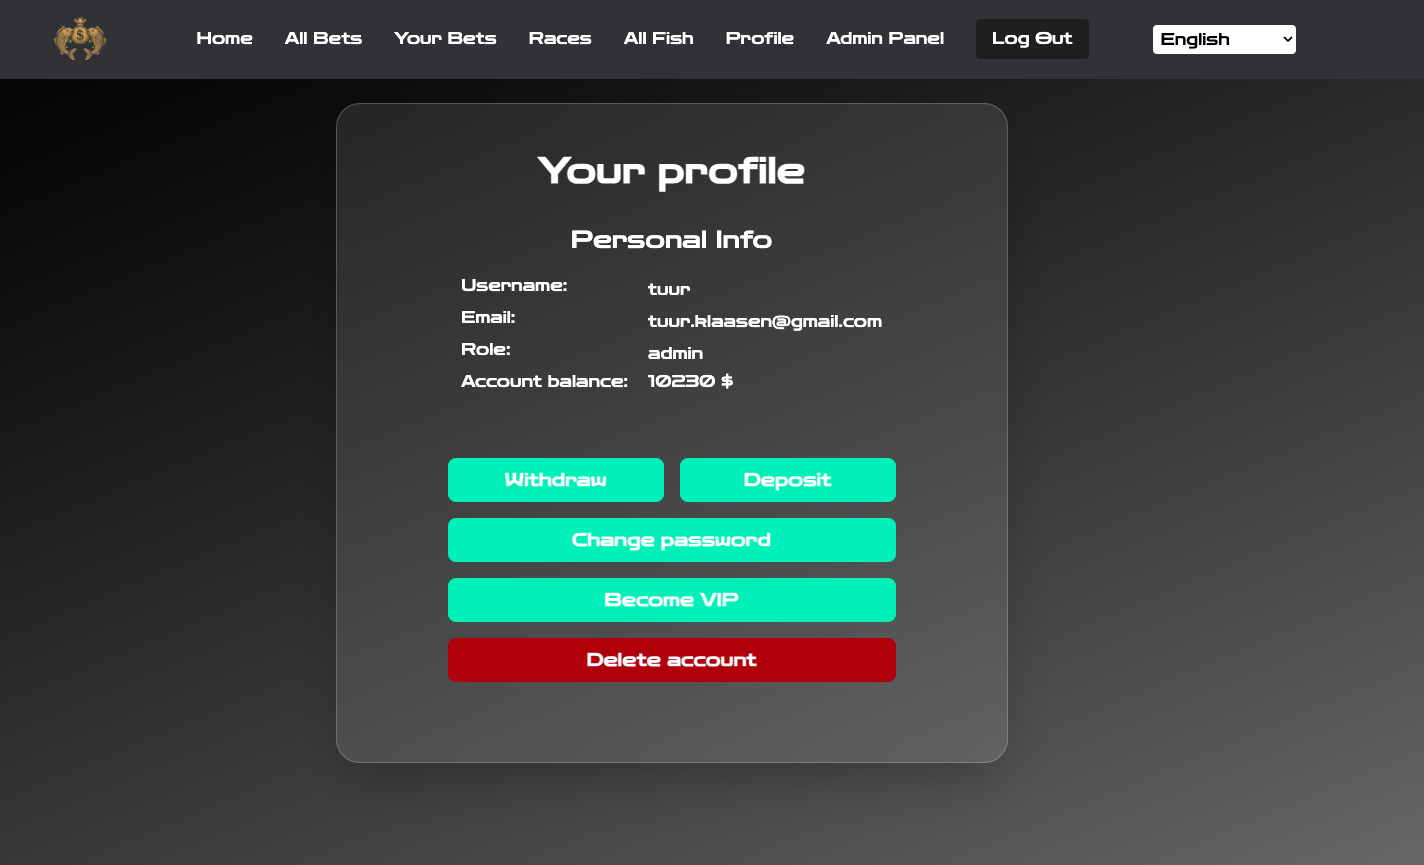Select the email address tuur.klaasen@gmail.com
The height and width of the screenshot is (865, 1424).
765,321
